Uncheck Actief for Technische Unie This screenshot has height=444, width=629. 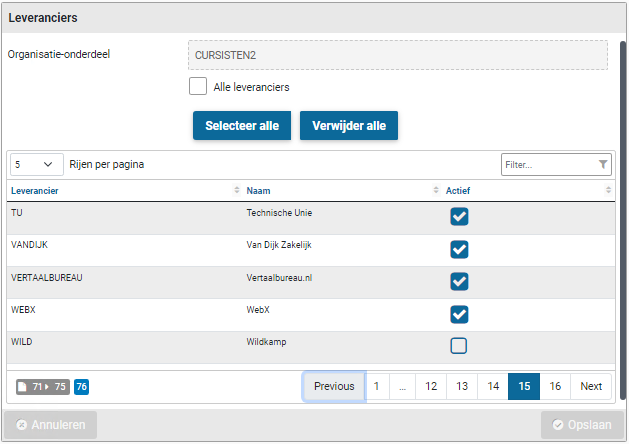[x=459, y=217]
